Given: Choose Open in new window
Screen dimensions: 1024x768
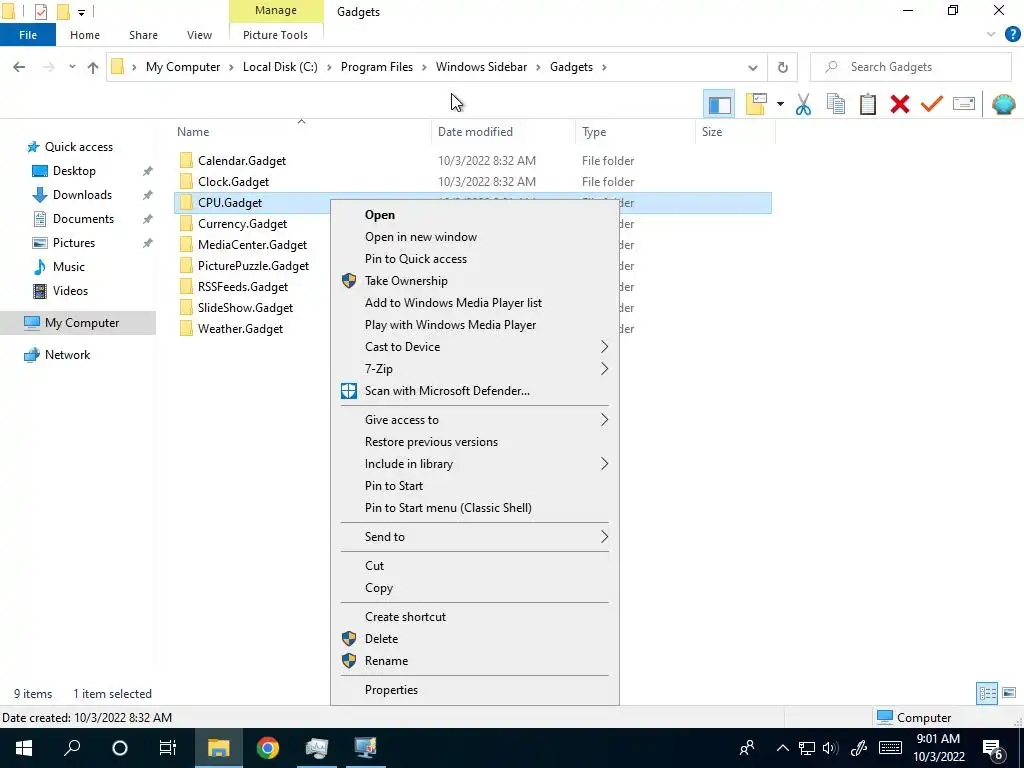Looking at the screenshot, I should [x=475, y=237].
